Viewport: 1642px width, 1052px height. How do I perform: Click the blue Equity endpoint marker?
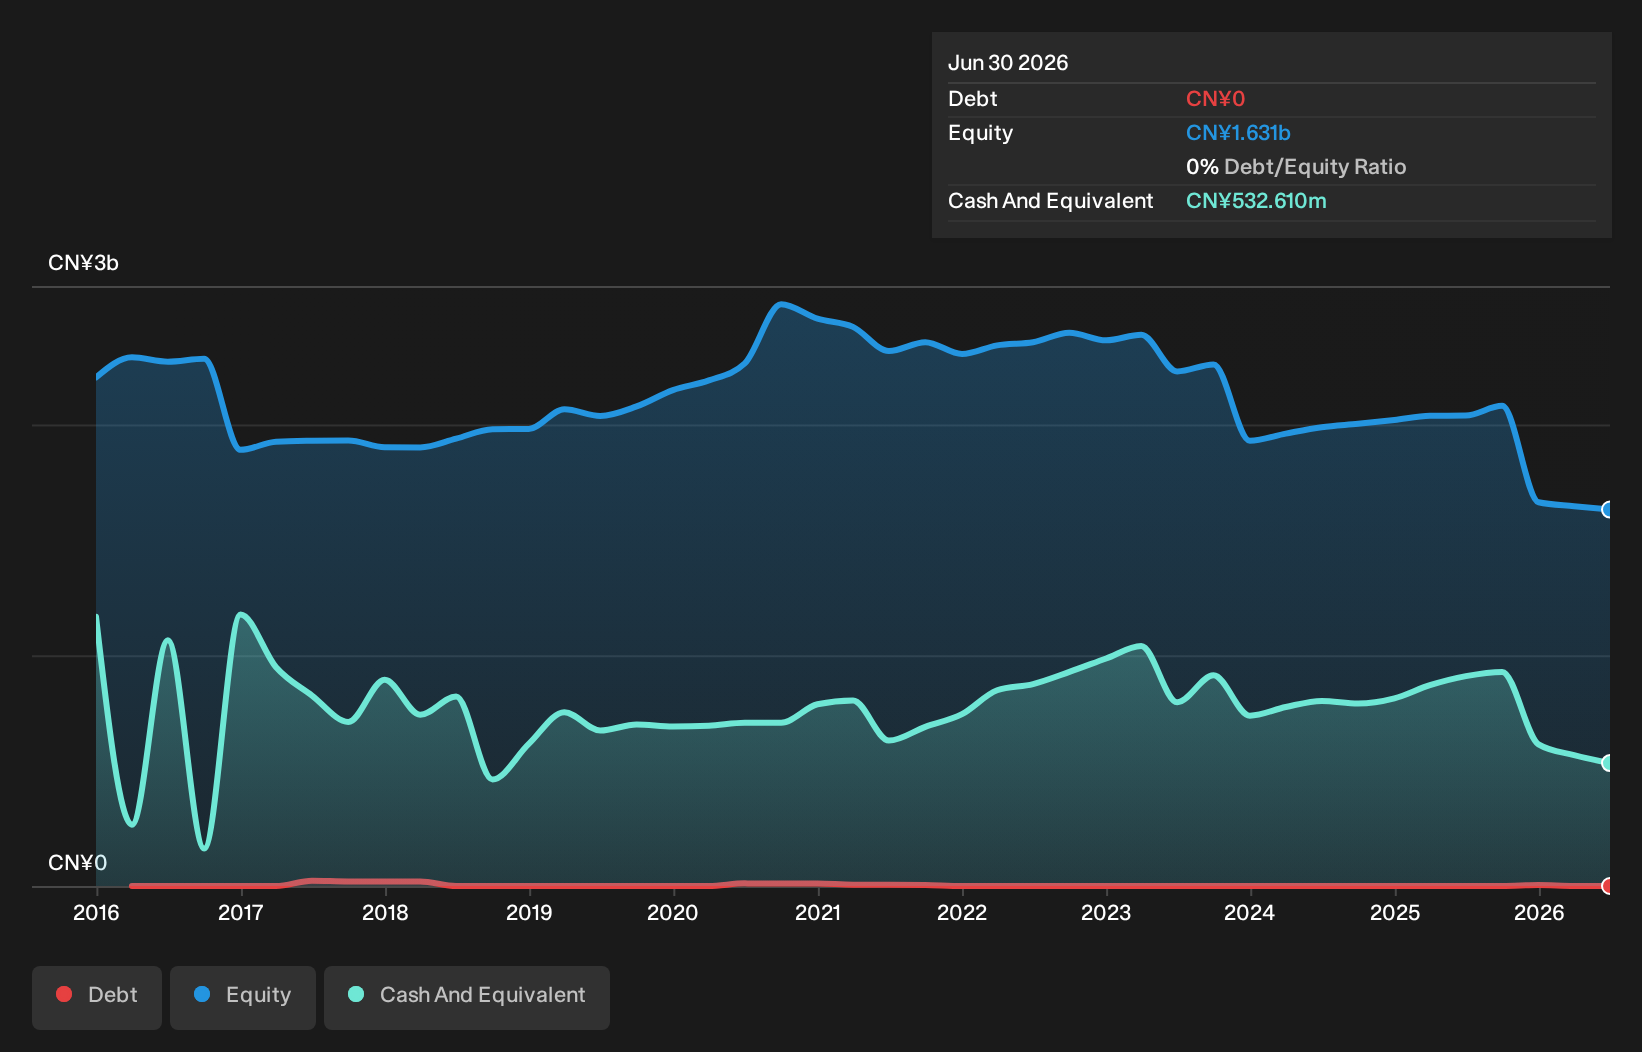1608,509
